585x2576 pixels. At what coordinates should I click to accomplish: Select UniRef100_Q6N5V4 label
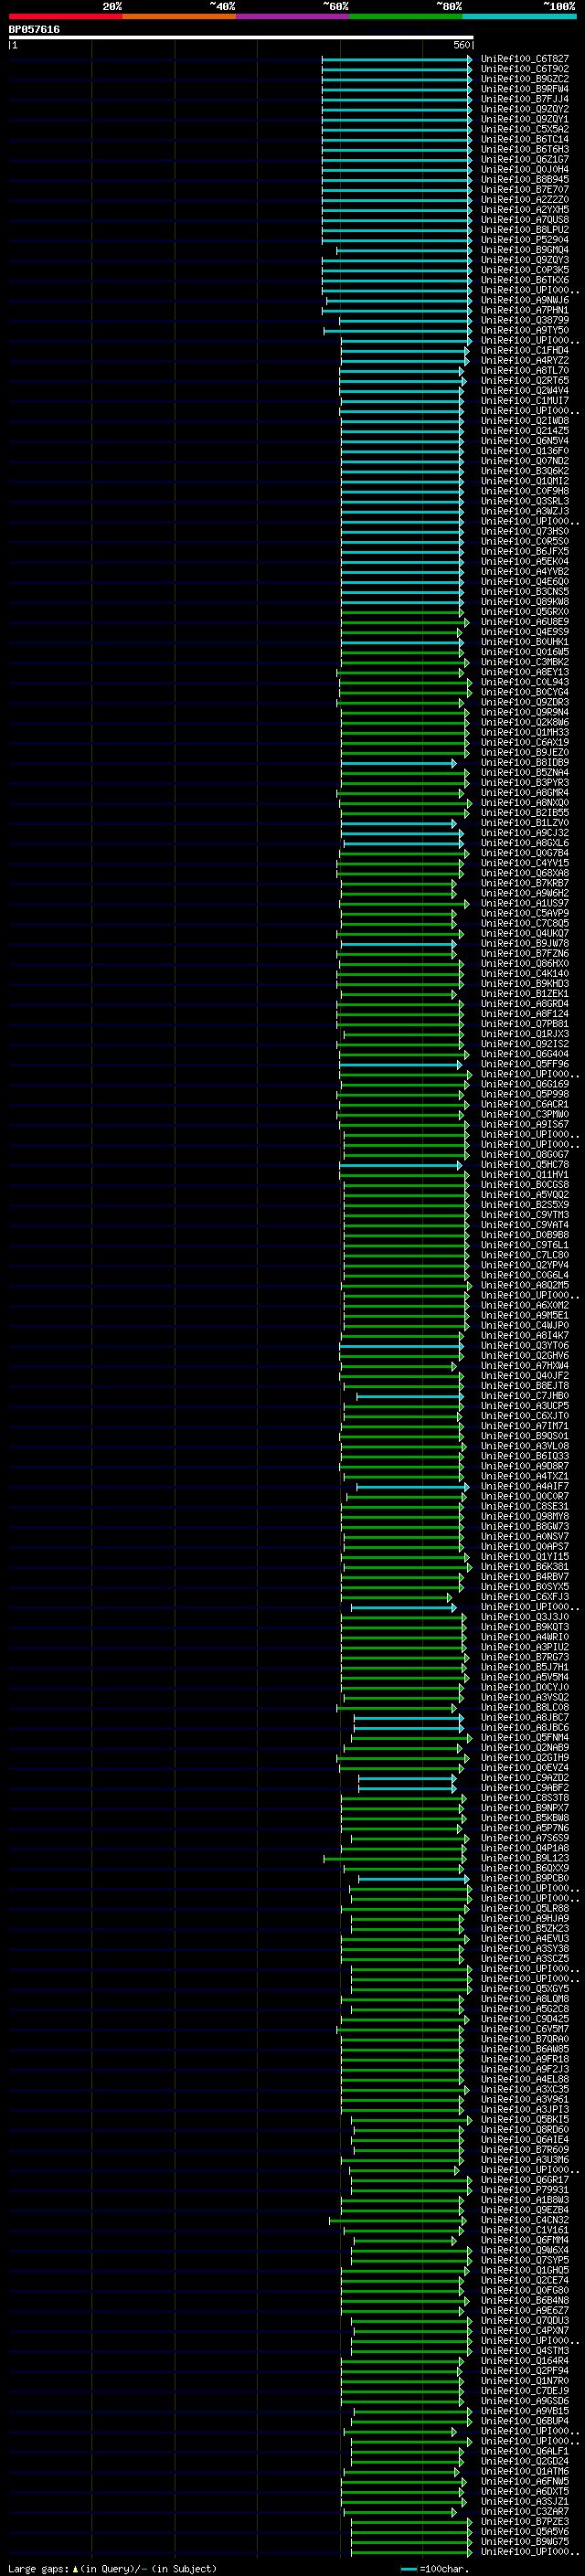[x=525, y=441]
